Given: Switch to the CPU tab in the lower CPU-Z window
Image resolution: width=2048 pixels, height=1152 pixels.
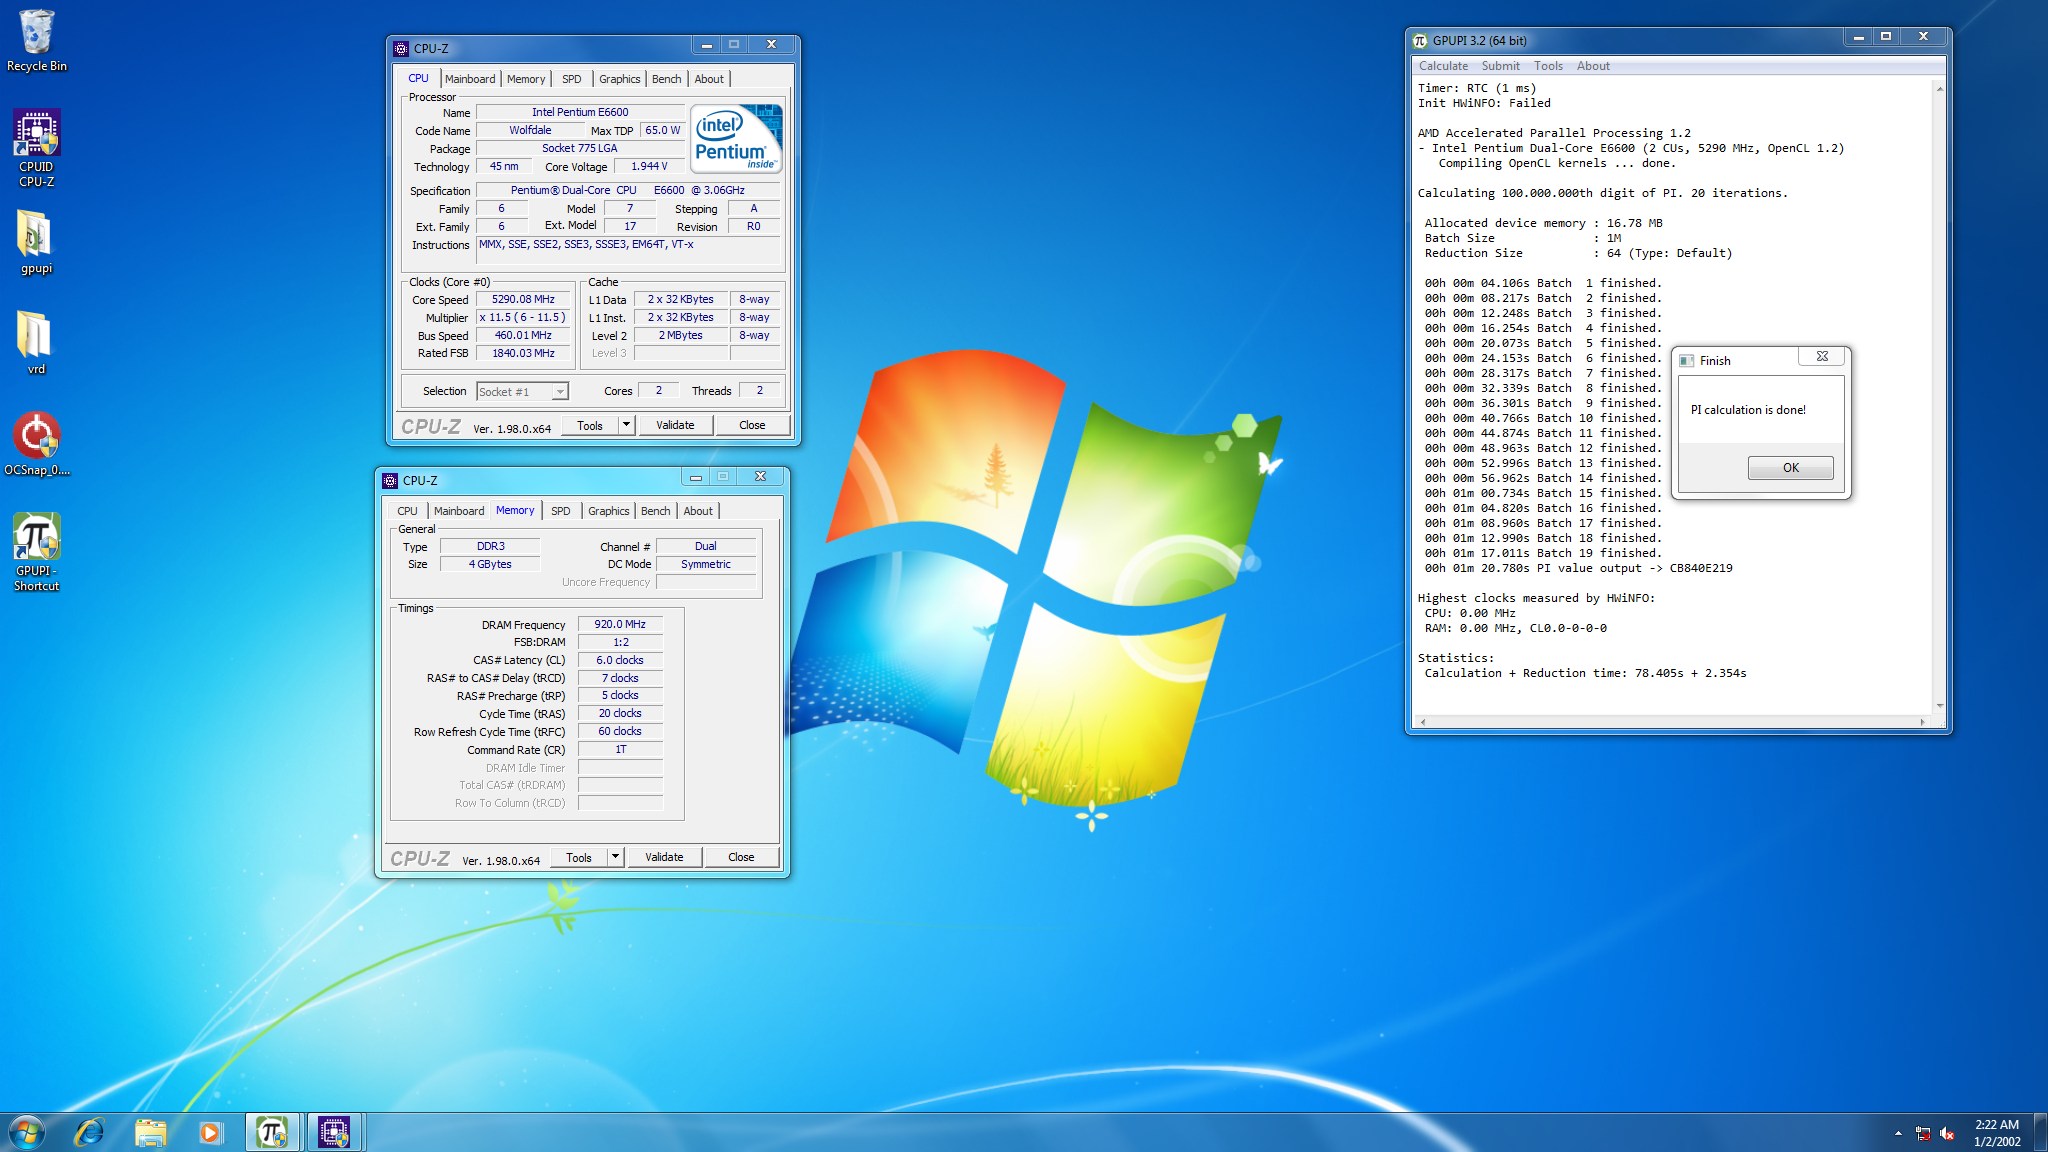Looking at the screenshot, I should pyautogui.click(x=407, y=511).
